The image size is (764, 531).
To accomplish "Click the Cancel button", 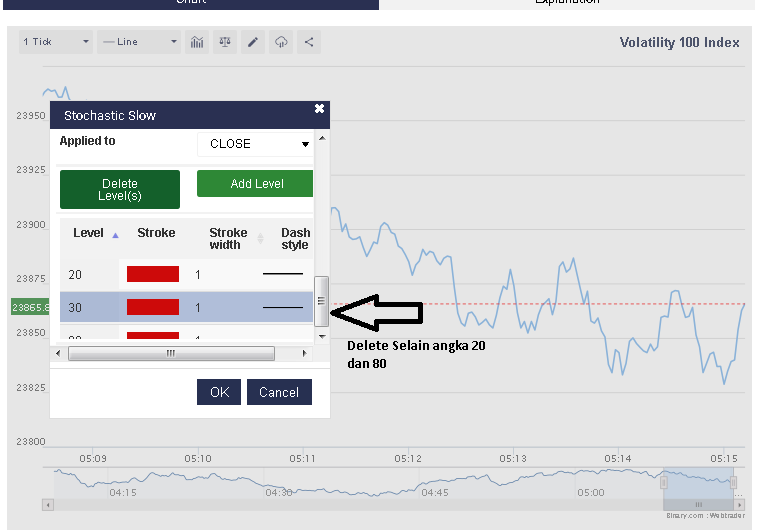I will click(x=279, y=392).
